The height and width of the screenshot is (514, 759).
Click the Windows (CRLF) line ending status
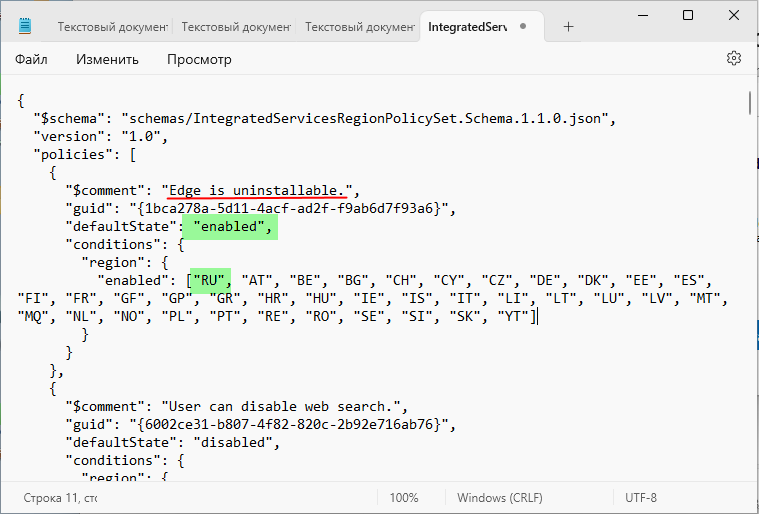500,498
